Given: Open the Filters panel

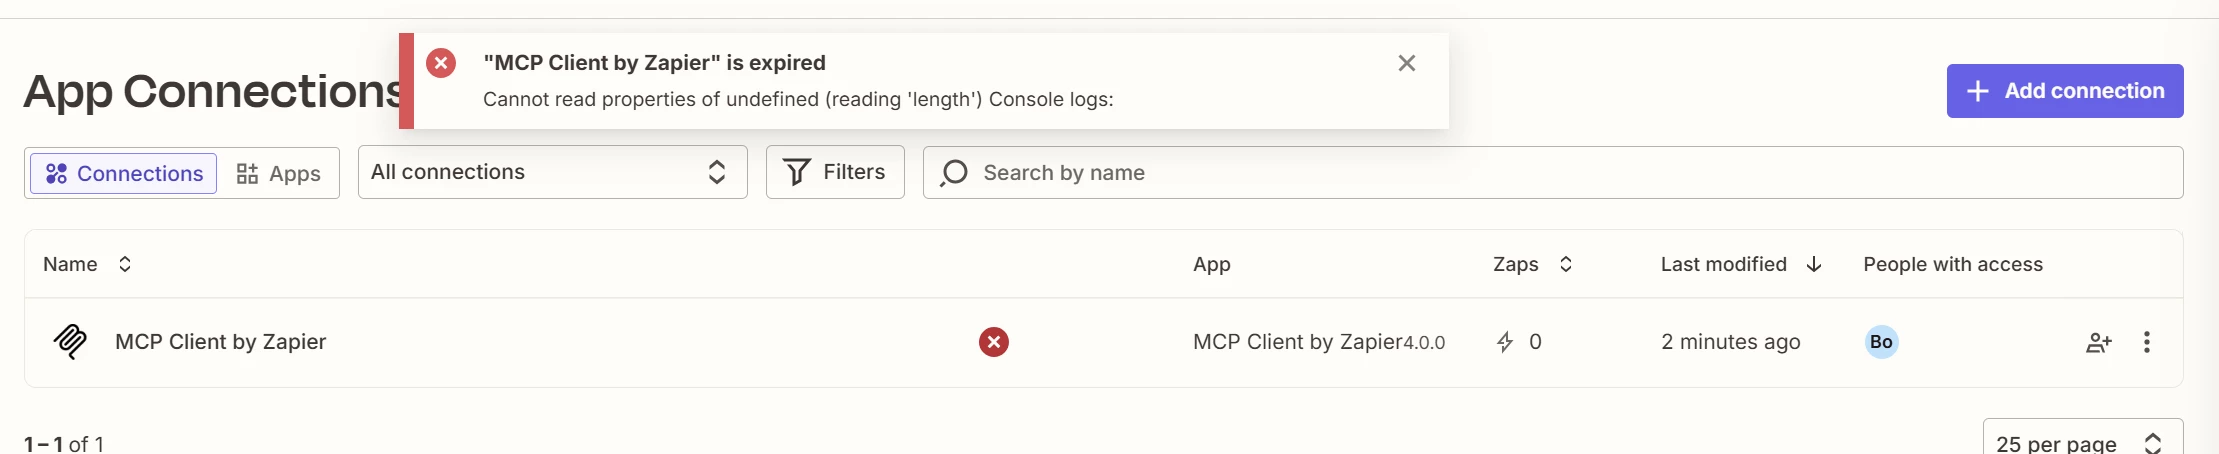Looking at the screenshot, I should click(835, 172).
